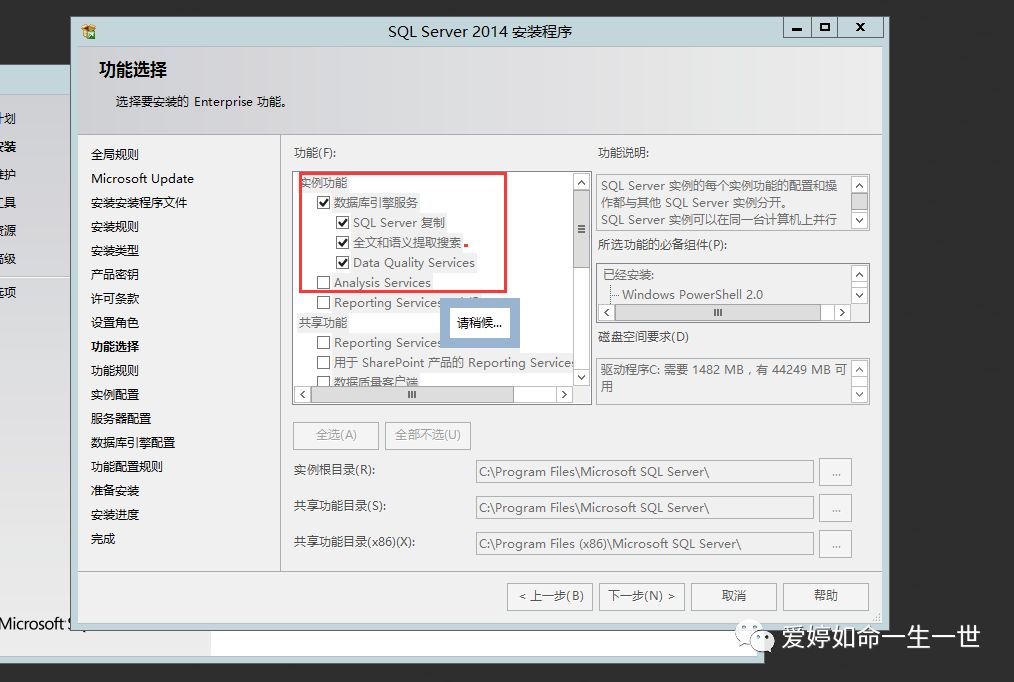The image size is (1014, 682).
Task: Click the Windows PowerShell 2.0 prerequisite entry
Action: (x=692, y=295)
